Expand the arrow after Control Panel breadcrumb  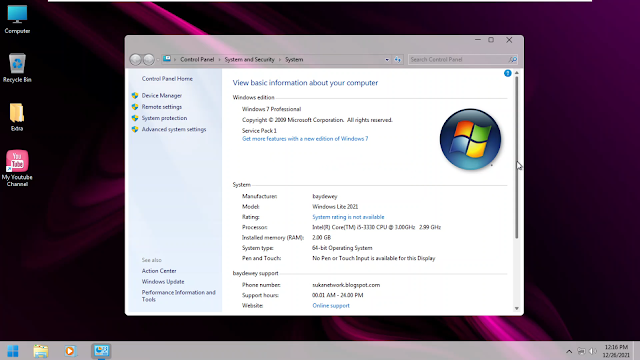pos(219,60)
